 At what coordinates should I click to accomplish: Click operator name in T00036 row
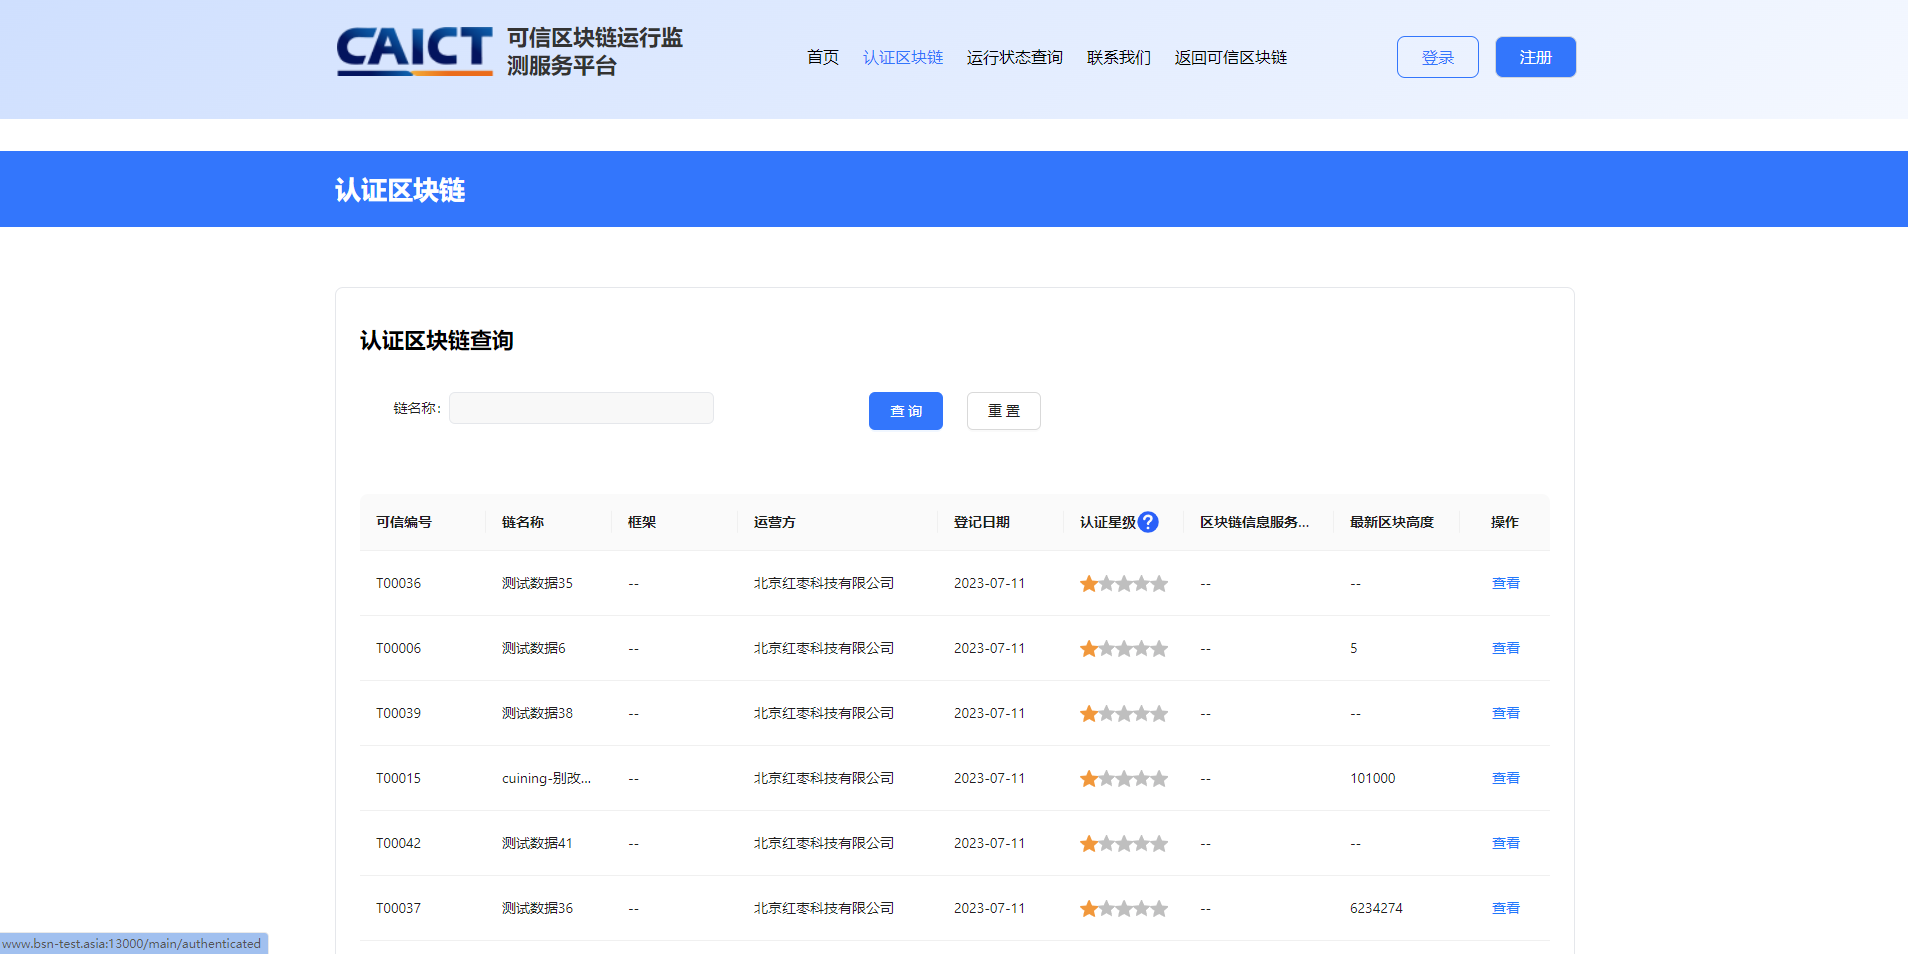[x=824, y=583]
